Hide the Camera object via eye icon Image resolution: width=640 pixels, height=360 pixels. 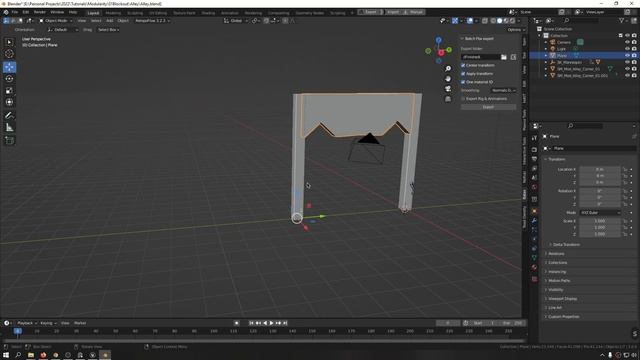coord(627,42)
